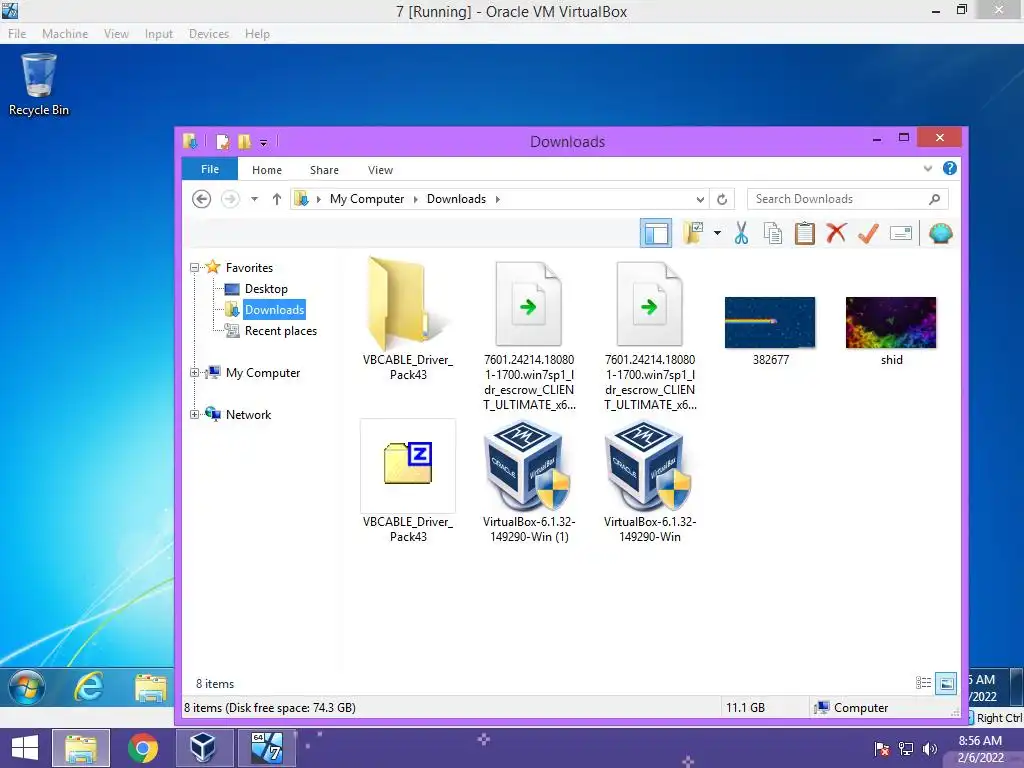This screenshot has height=768, width=1024.
Task: Switch to the Share ribbon tab
Action: point(324,170)
